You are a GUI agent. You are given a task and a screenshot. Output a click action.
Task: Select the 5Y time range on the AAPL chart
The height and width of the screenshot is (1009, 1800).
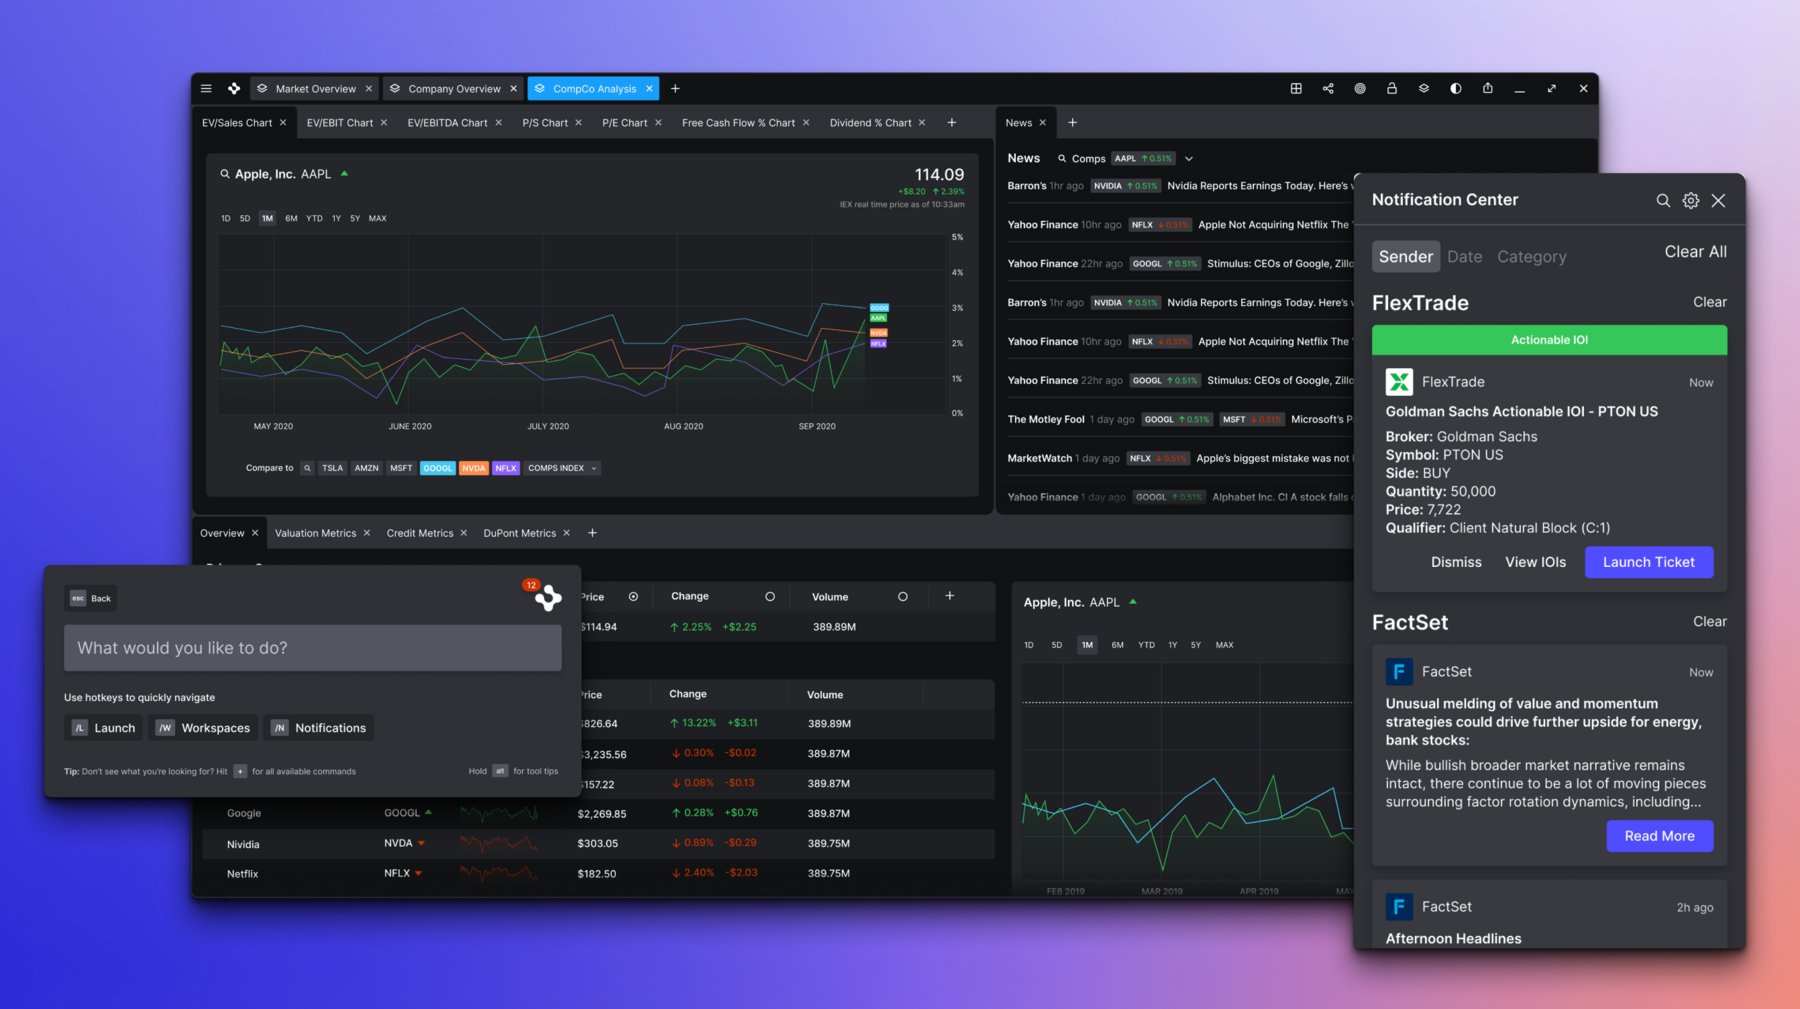pos(356,218)
